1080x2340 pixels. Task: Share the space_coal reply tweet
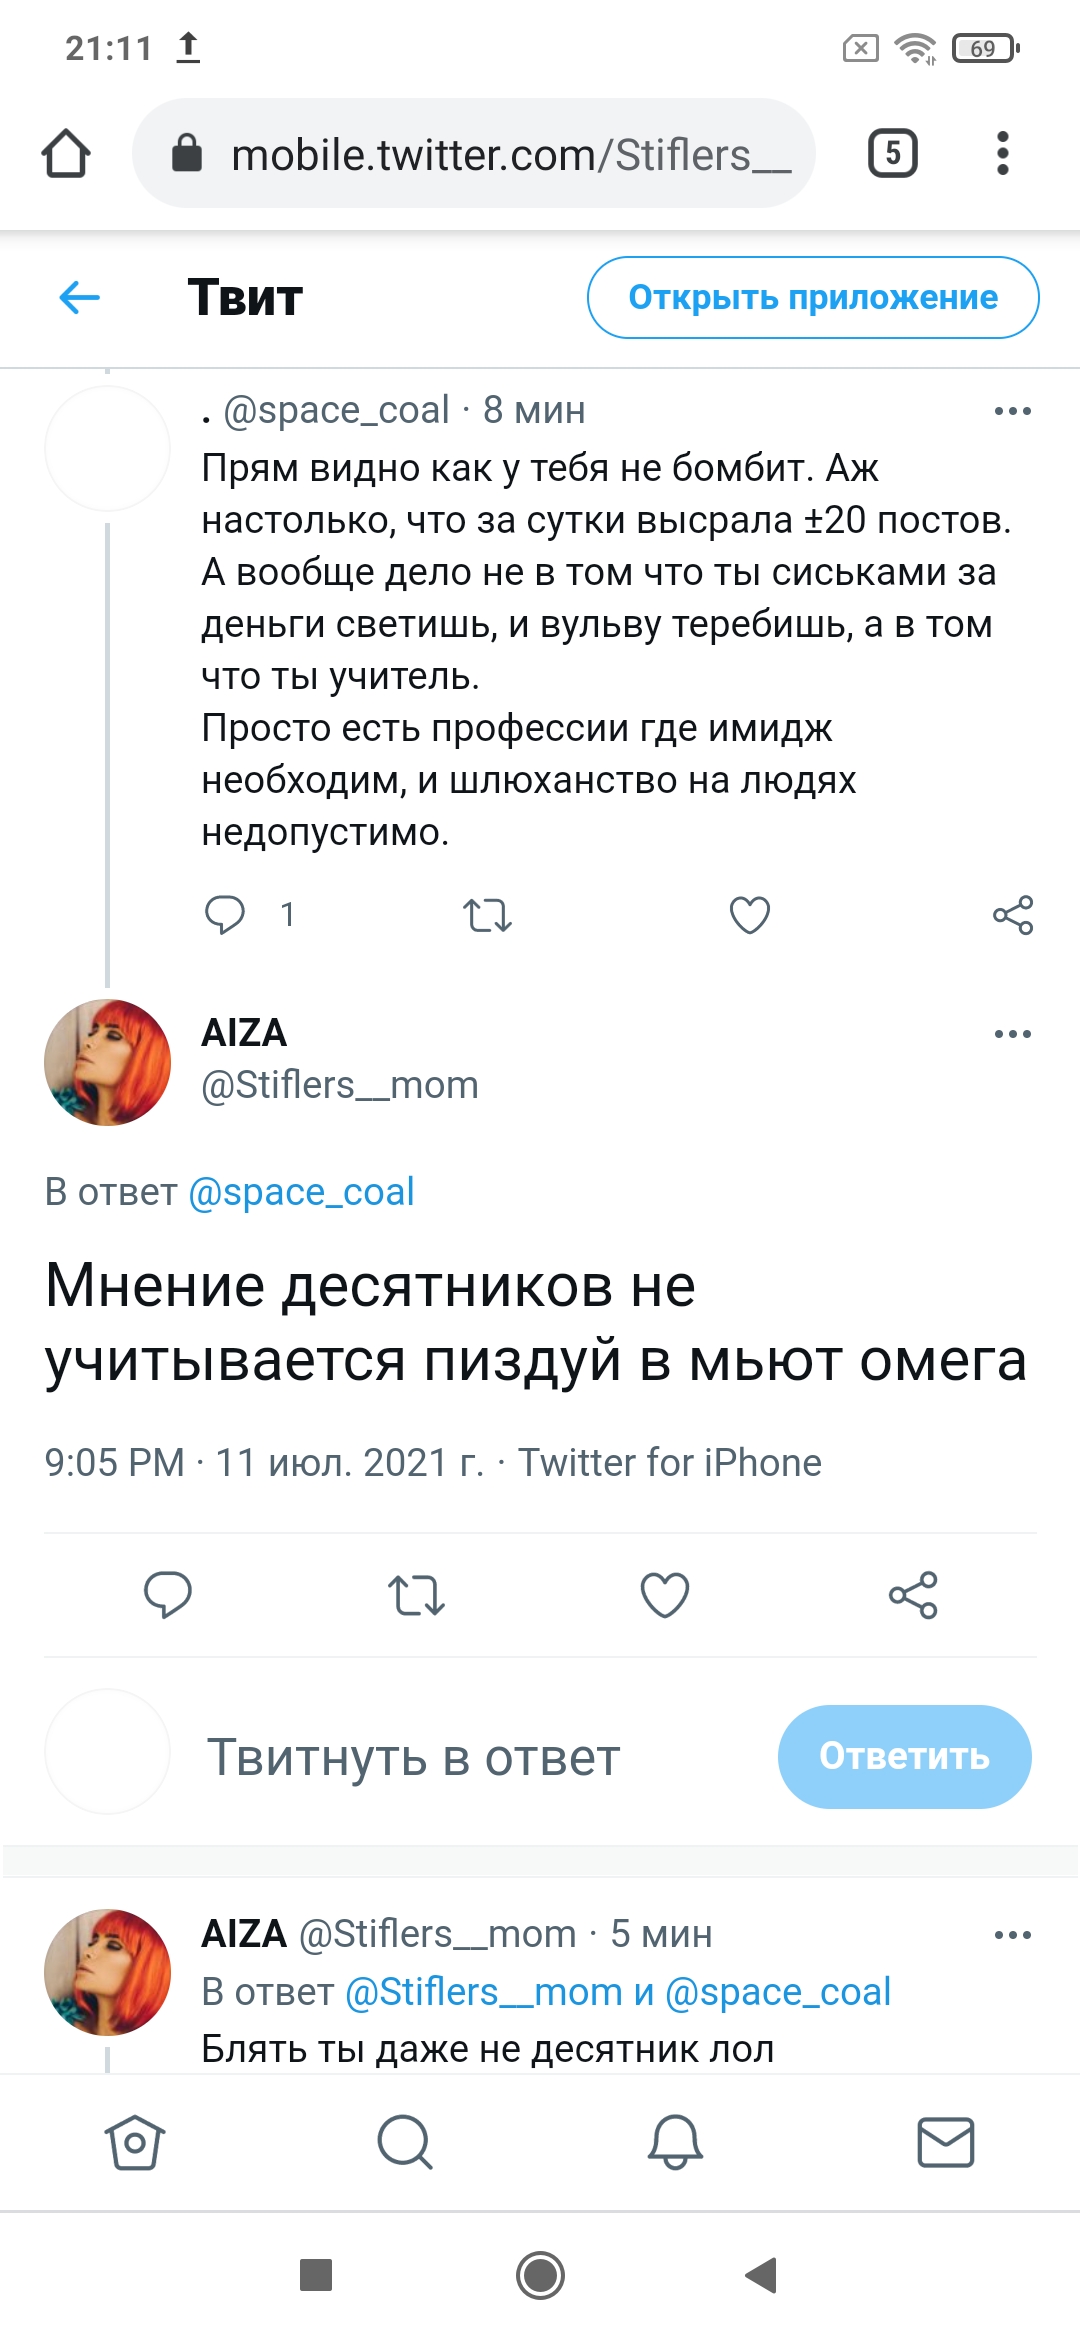(x=1012, y=915)
